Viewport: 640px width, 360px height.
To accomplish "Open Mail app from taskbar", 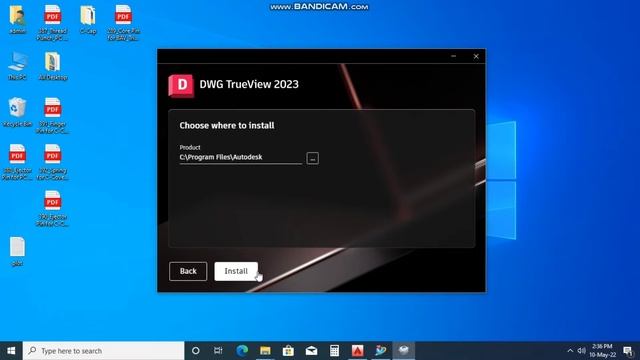I will coord(311,351).
